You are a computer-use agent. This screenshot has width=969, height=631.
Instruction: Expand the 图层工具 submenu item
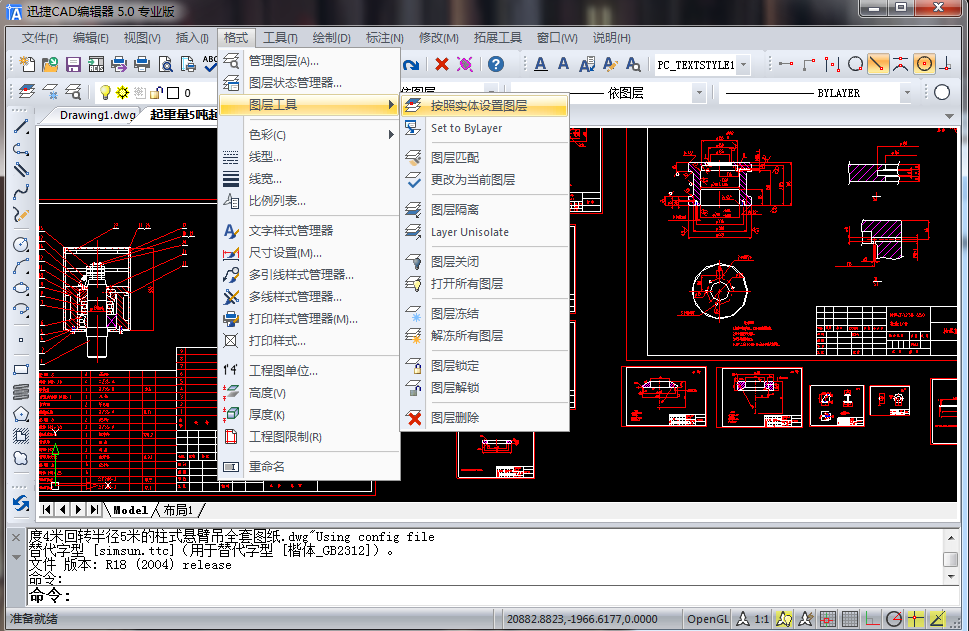pyautogui.click(x=309, y=105)
